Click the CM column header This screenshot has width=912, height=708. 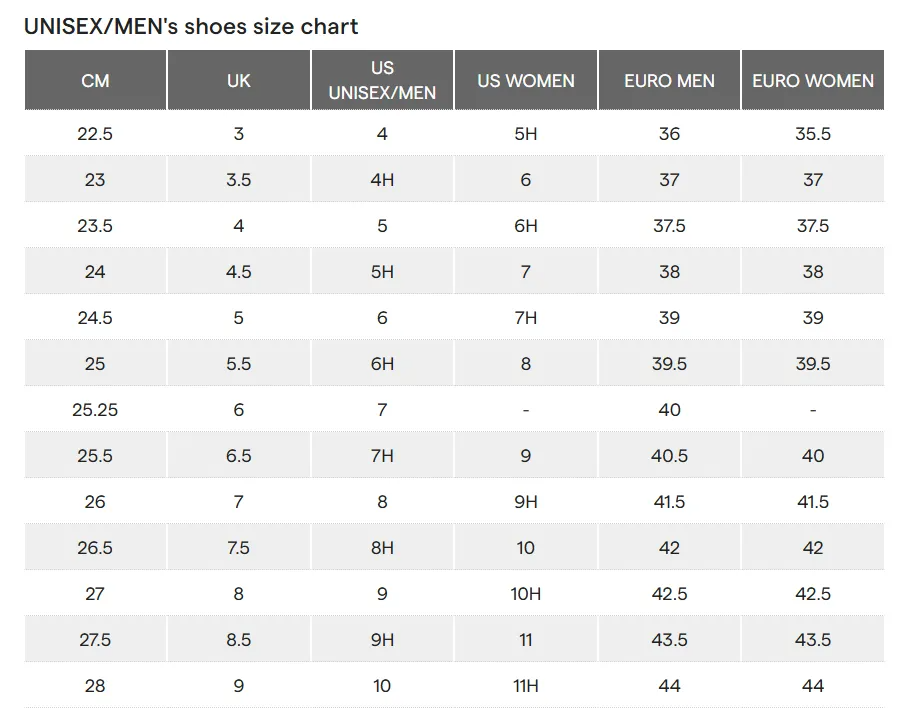(95, 80)
